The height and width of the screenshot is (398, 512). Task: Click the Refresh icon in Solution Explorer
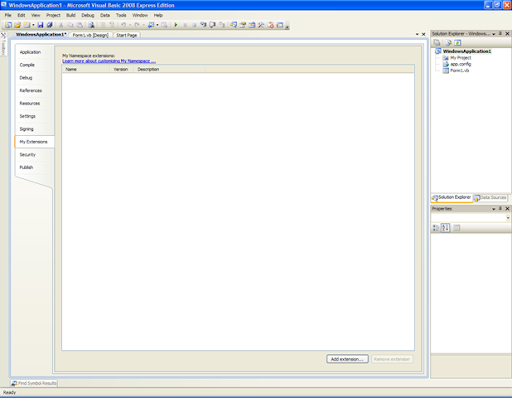pos(458,43)
